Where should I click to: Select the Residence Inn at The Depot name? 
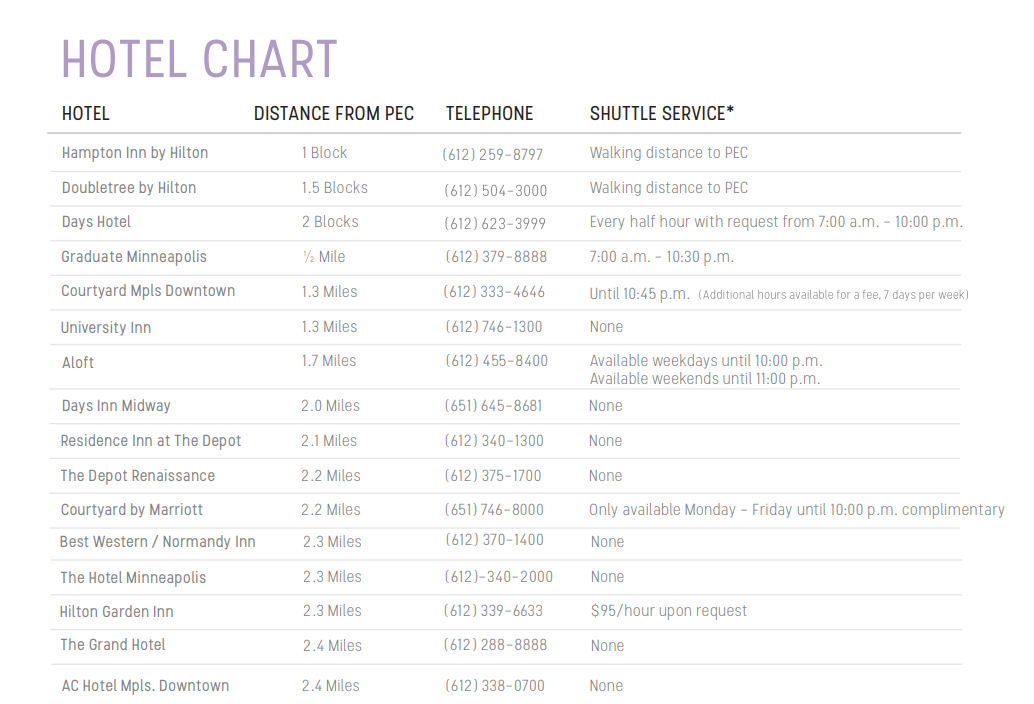coord(151,441)
